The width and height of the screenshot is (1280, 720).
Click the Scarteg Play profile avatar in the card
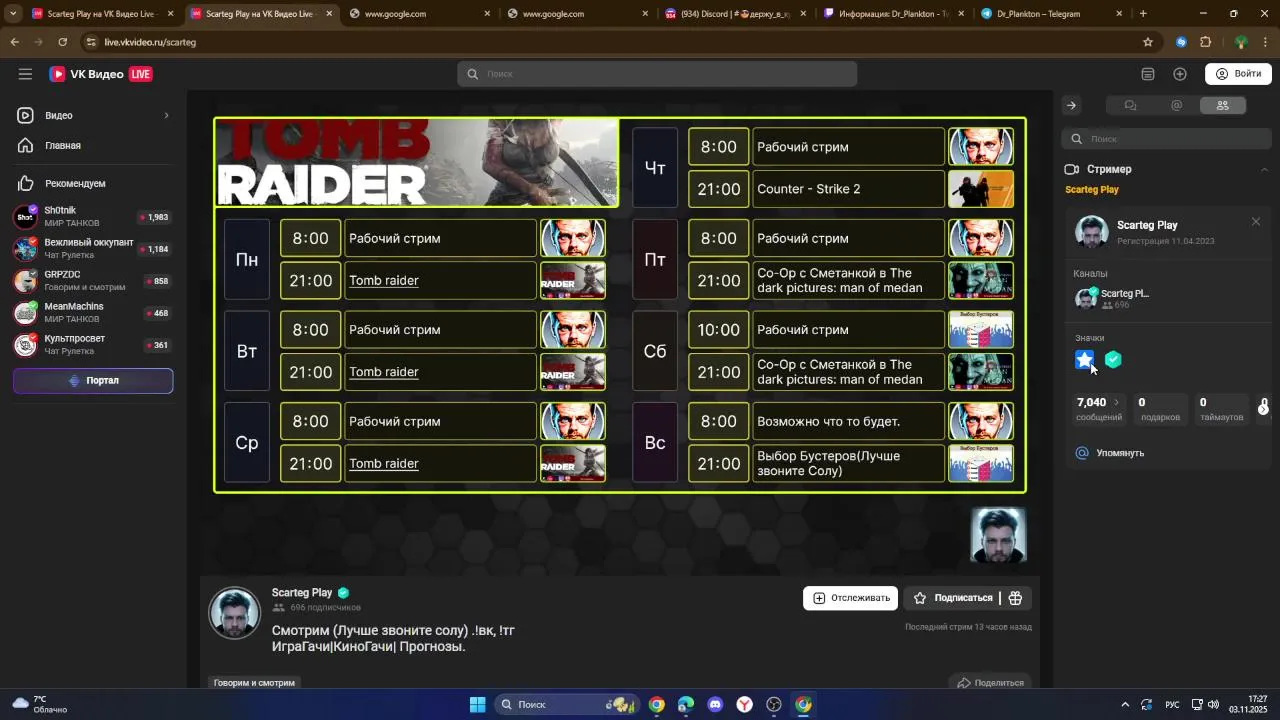[x=1091, y=232]
